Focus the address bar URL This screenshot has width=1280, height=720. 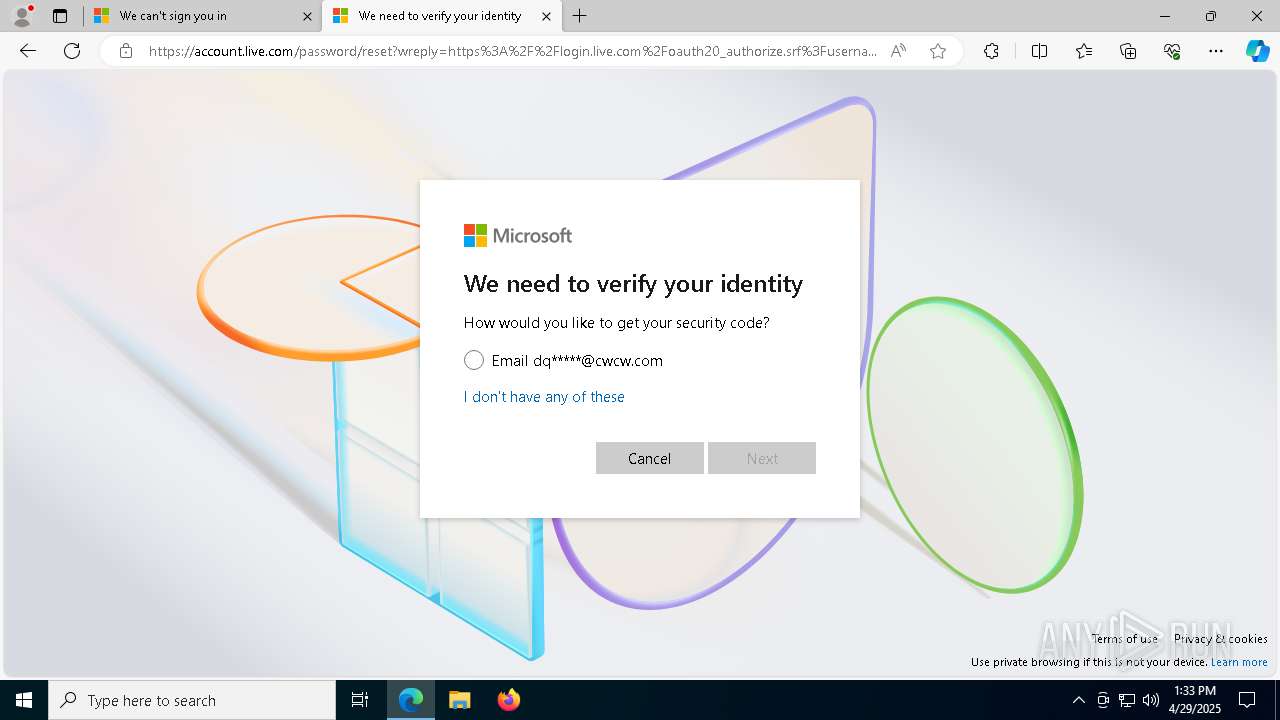pos(513,51)
